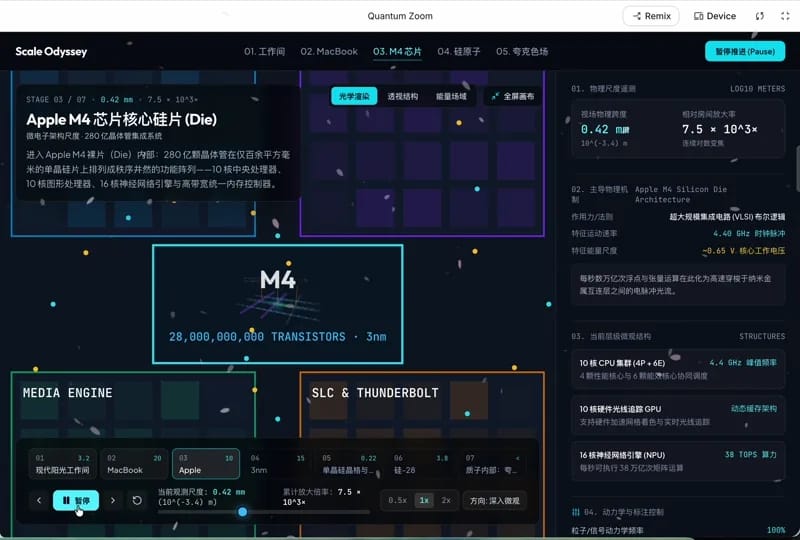Click the 暂停推进 (Pause) button
The height and width of the screenshot is (540, 800).
pyautogui.click(x=745, y=52)
